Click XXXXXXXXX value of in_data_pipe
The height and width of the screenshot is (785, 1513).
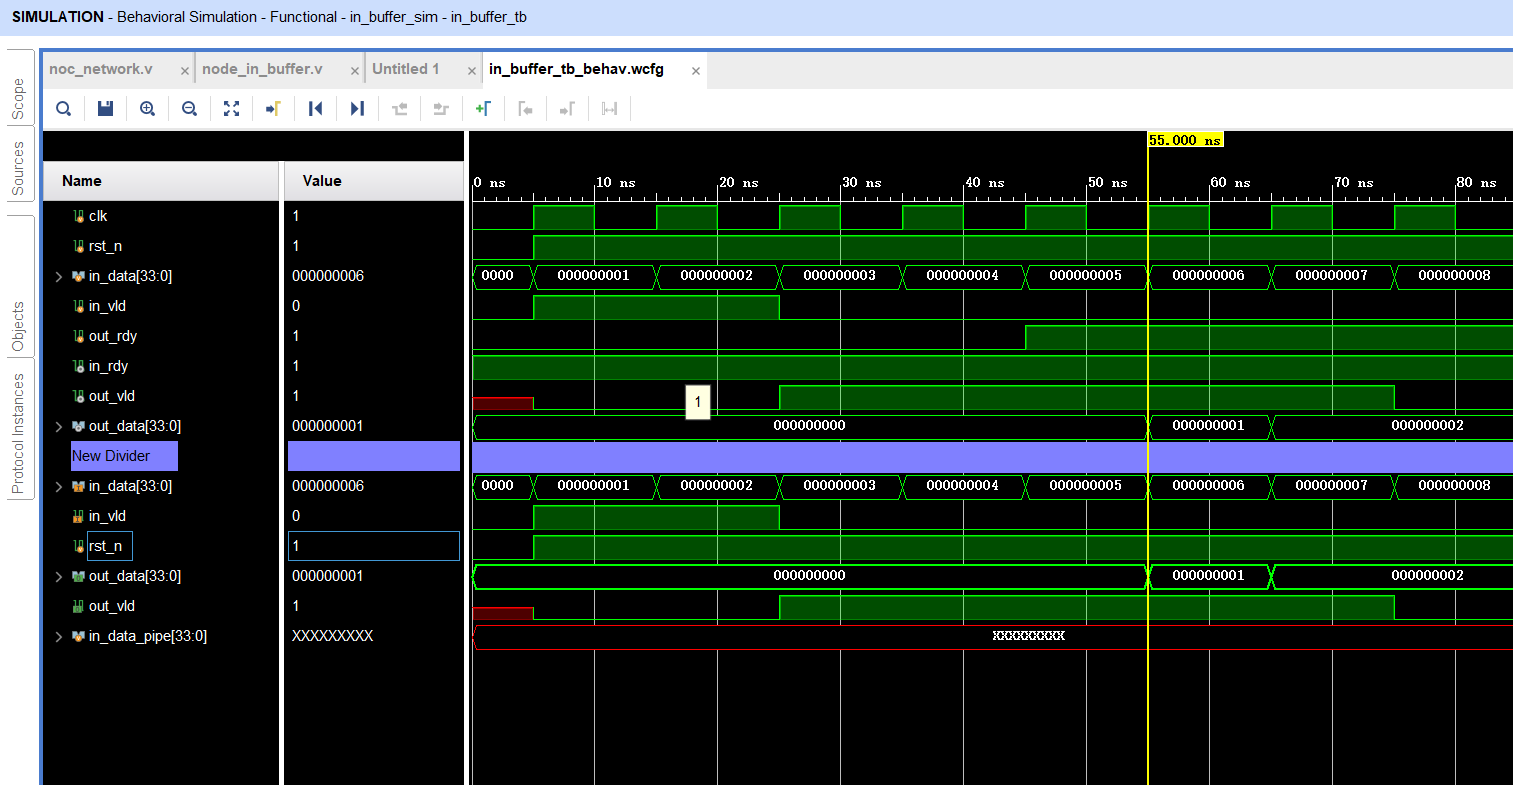pos(332,636)
